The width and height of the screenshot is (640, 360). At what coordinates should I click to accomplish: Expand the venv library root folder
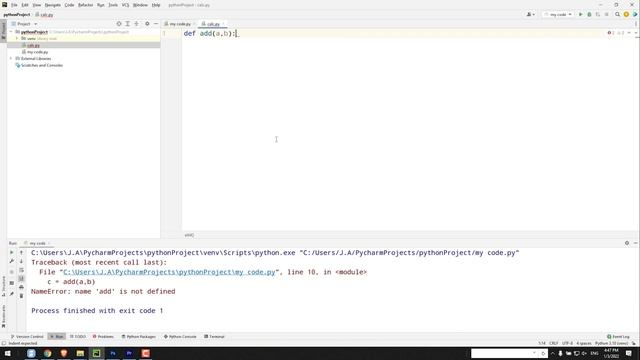[17, 38]
